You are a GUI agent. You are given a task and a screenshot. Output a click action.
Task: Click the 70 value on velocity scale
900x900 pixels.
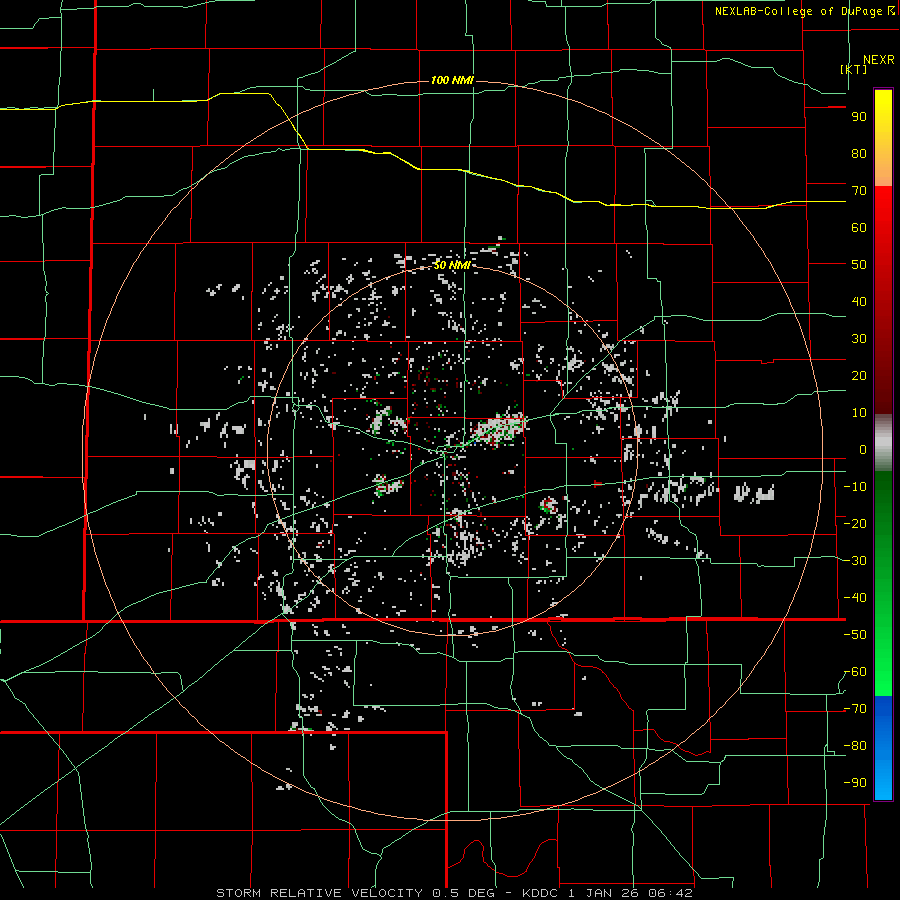(x=859, y=191)
